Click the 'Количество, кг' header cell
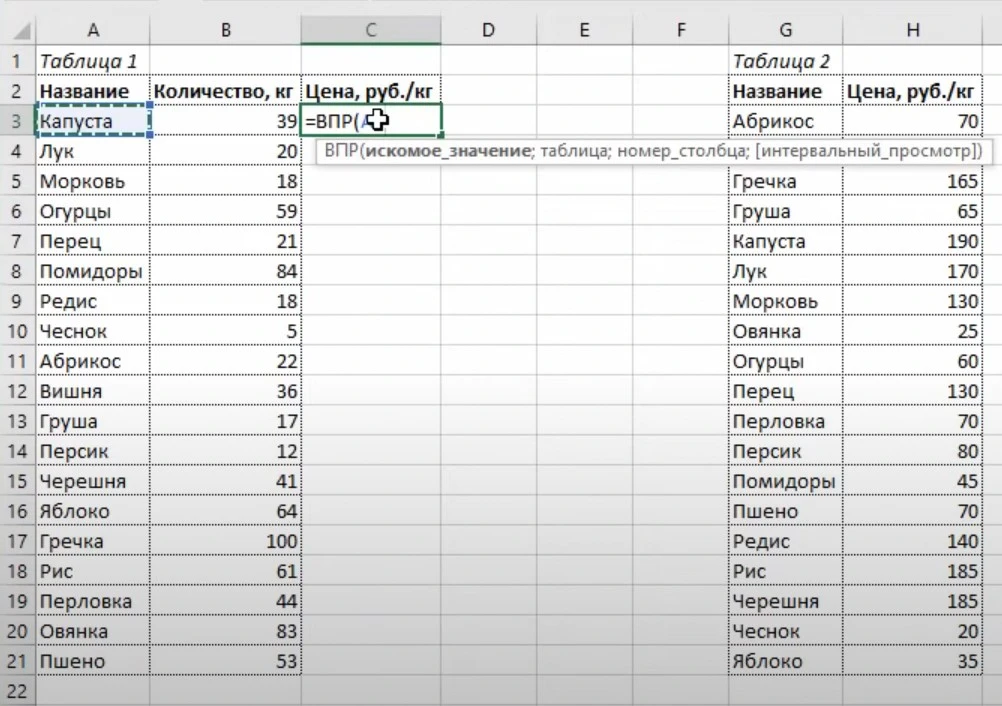Screen dimensions: 1002x706 [x=225, y=91]
